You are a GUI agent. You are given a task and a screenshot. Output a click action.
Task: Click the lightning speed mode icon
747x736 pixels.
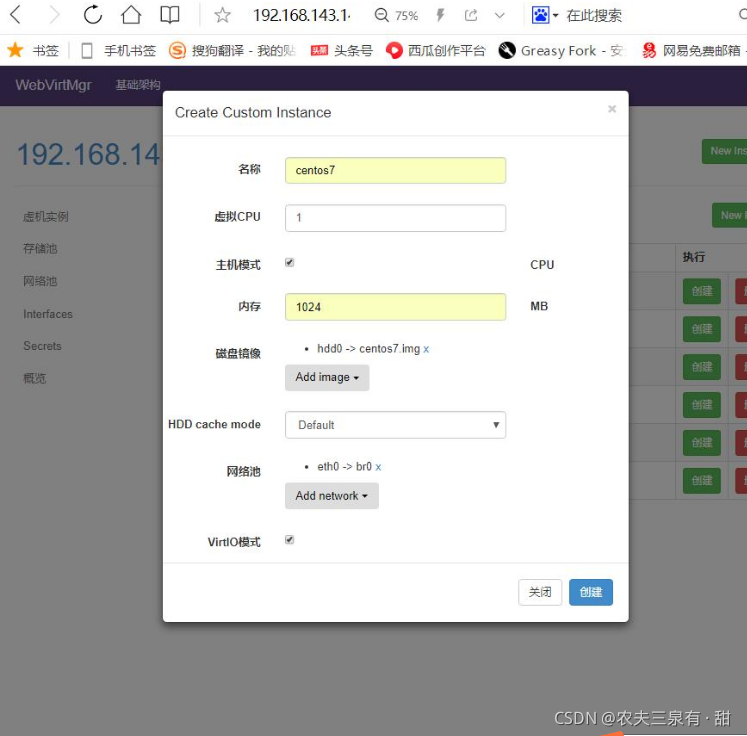[x=440, y=15]
